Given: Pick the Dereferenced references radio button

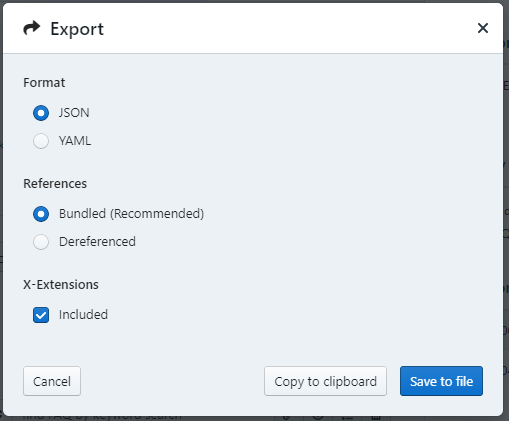Looking at the screenshot, I should coord(41,242).
